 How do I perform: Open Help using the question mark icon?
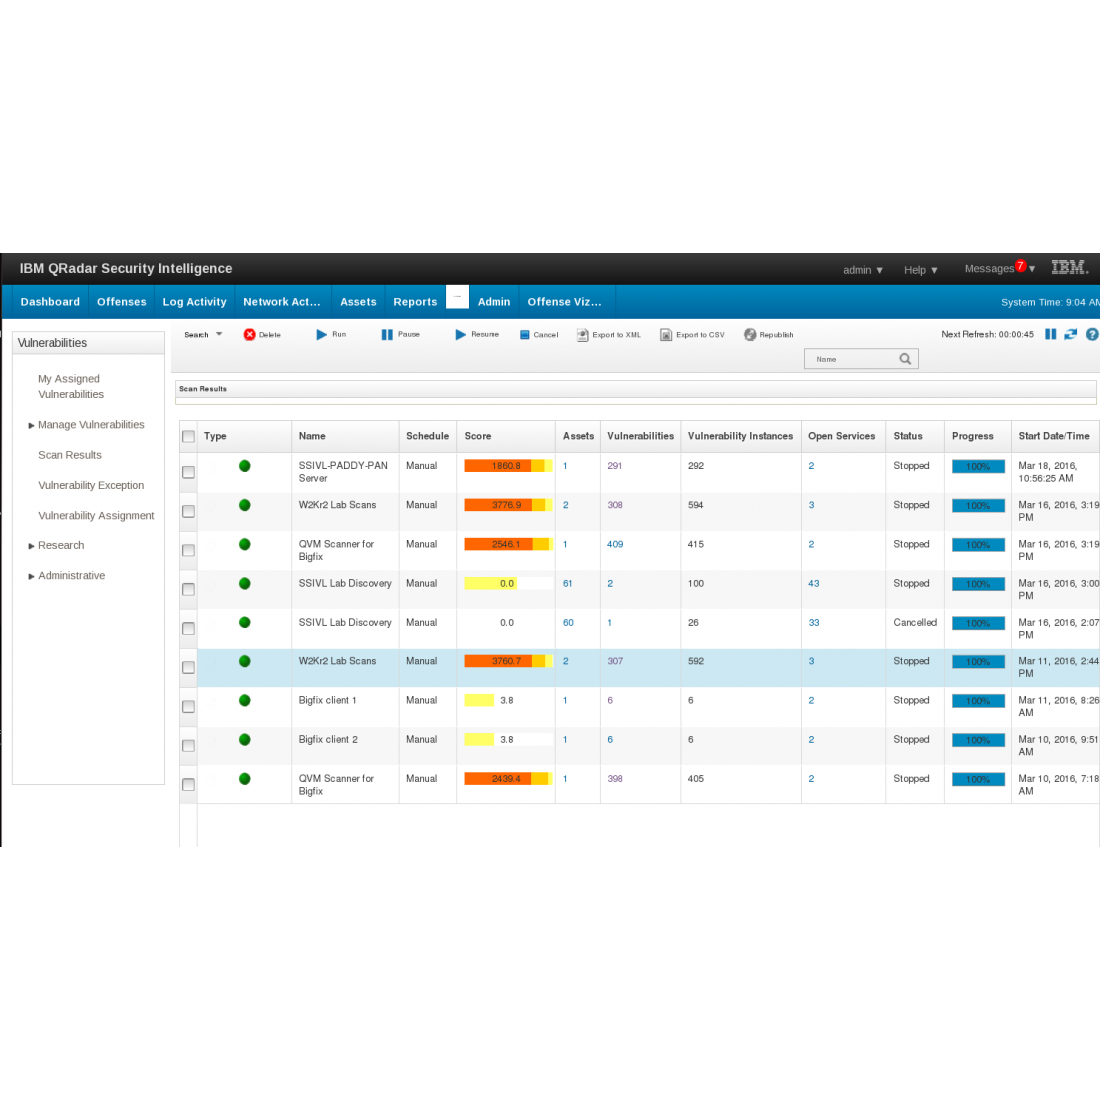tap(1092, 334)
